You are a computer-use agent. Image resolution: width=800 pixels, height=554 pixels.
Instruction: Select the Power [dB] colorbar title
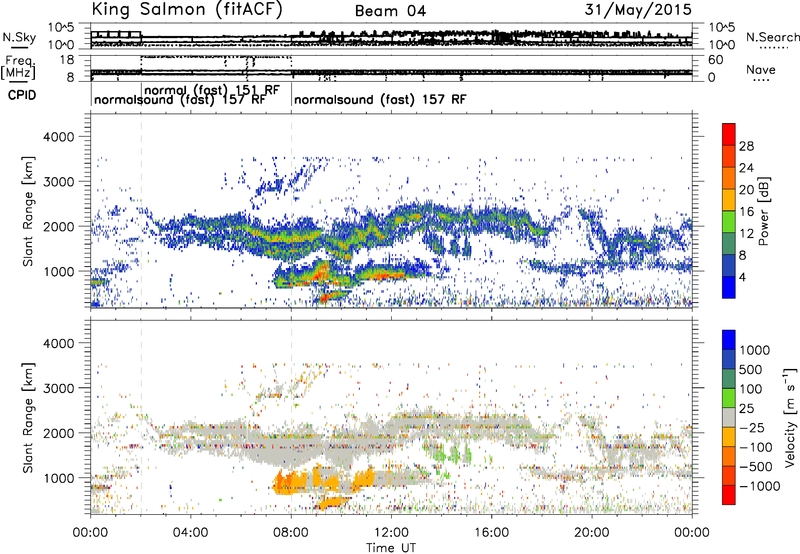tap(764, 211)
